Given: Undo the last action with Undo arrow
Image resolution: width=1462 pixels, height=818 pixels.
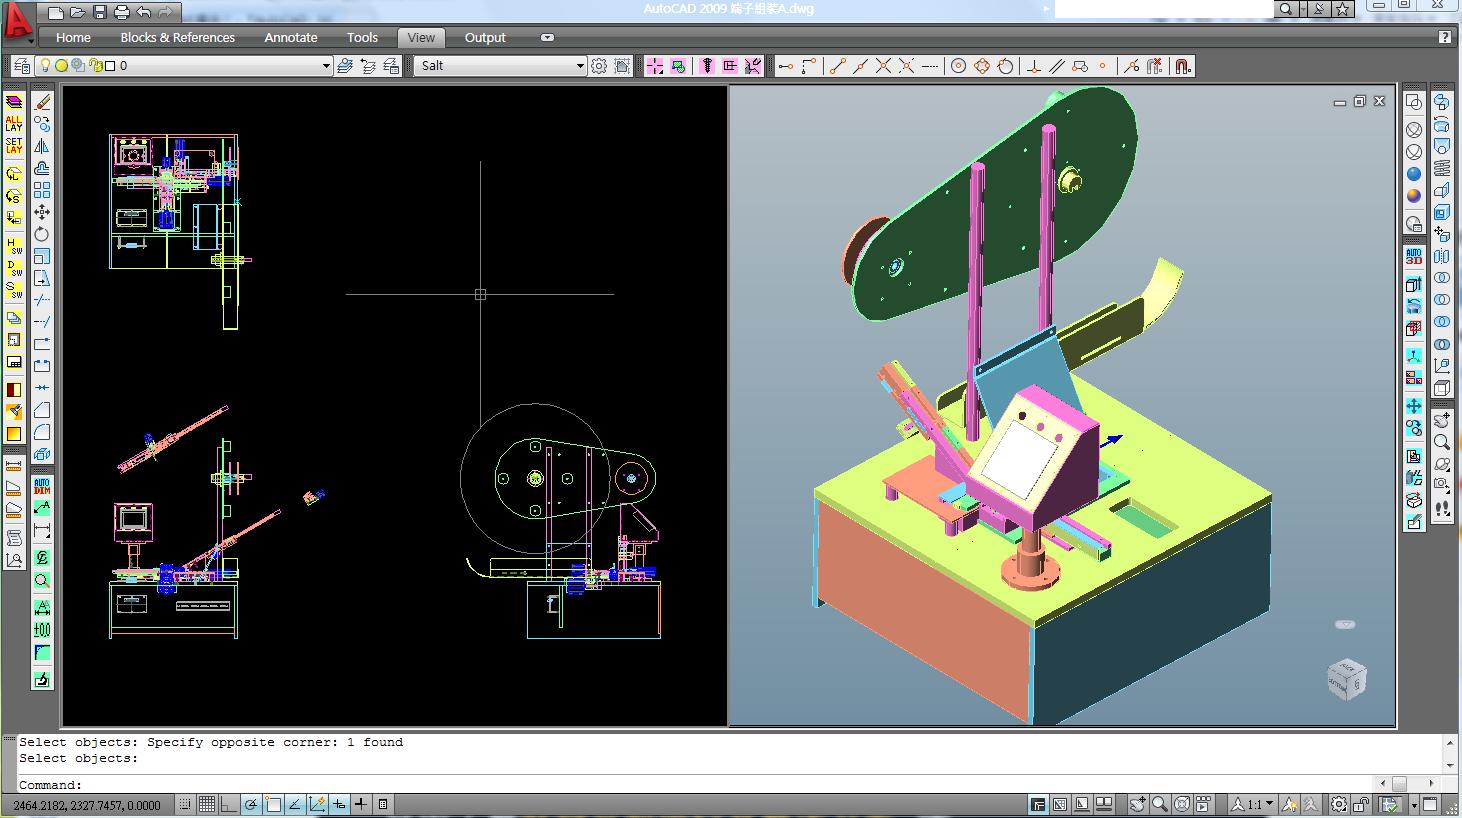Looking at the screenshot, I should 144,12.
